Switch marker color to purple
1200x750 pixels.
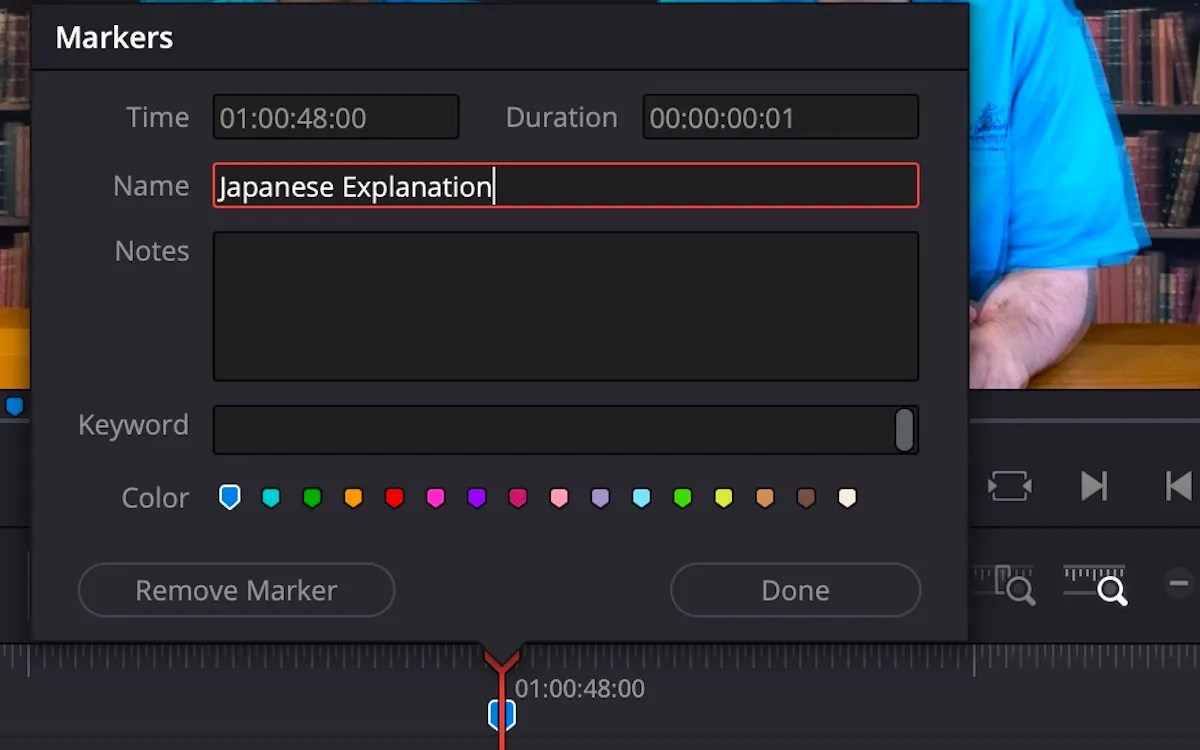coord(477,497)
